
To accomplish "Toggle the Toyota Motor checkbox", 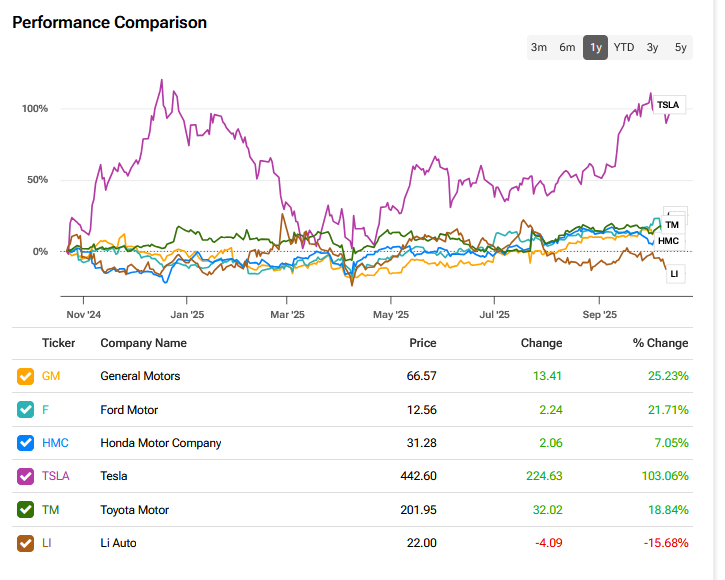I will pyautogui.click(x=25, y=510).
